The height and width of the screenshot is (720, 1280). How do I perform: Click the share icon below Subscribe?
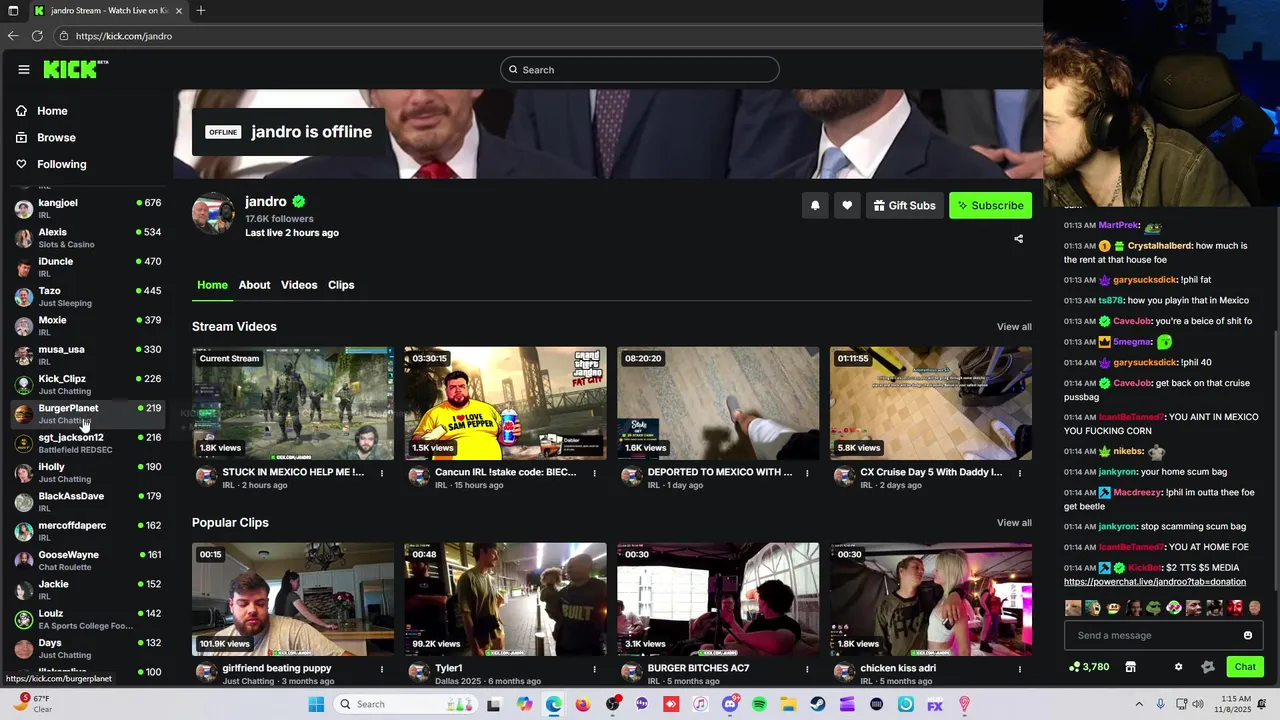(1018, 239)
